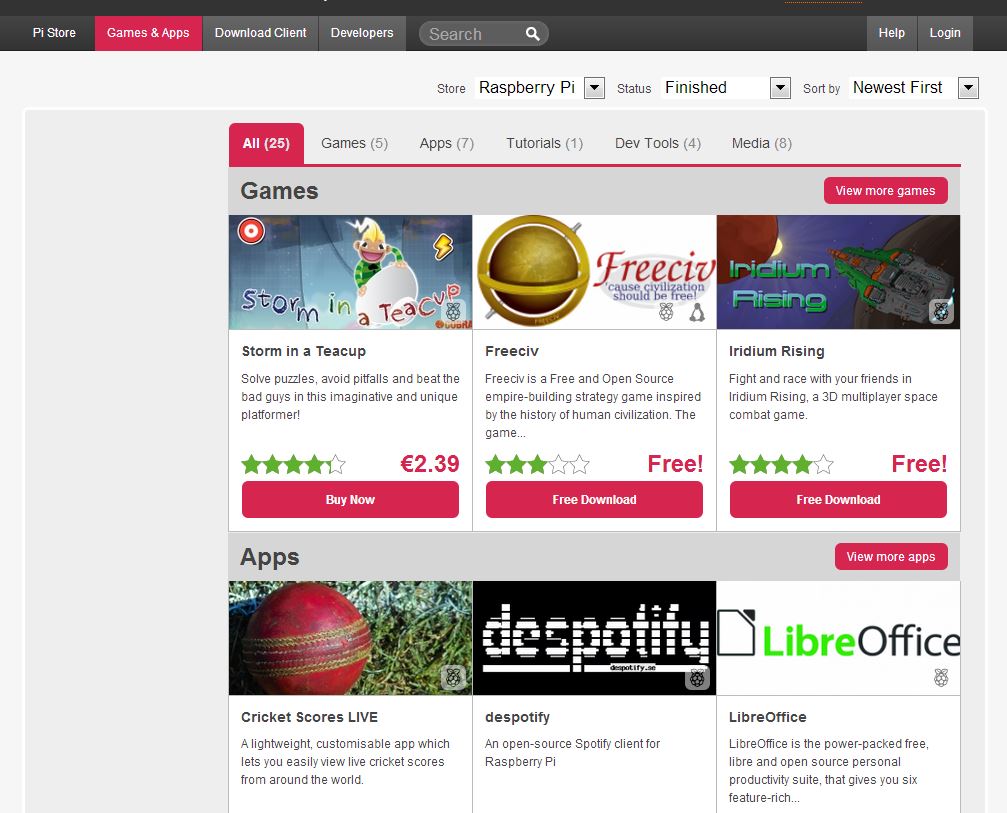
Task: Click the Apps section heading
Action: 270,557
